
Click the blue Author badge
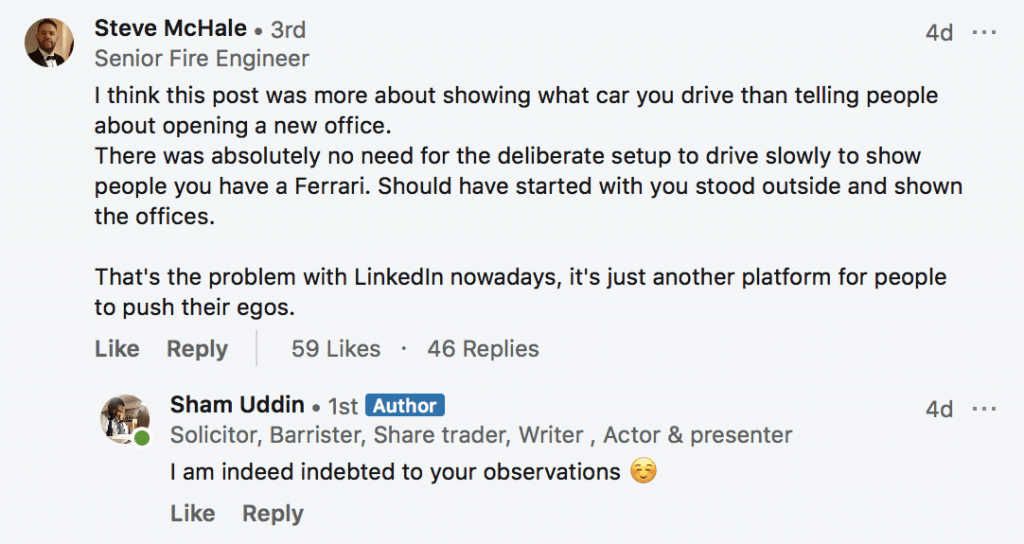405,406
